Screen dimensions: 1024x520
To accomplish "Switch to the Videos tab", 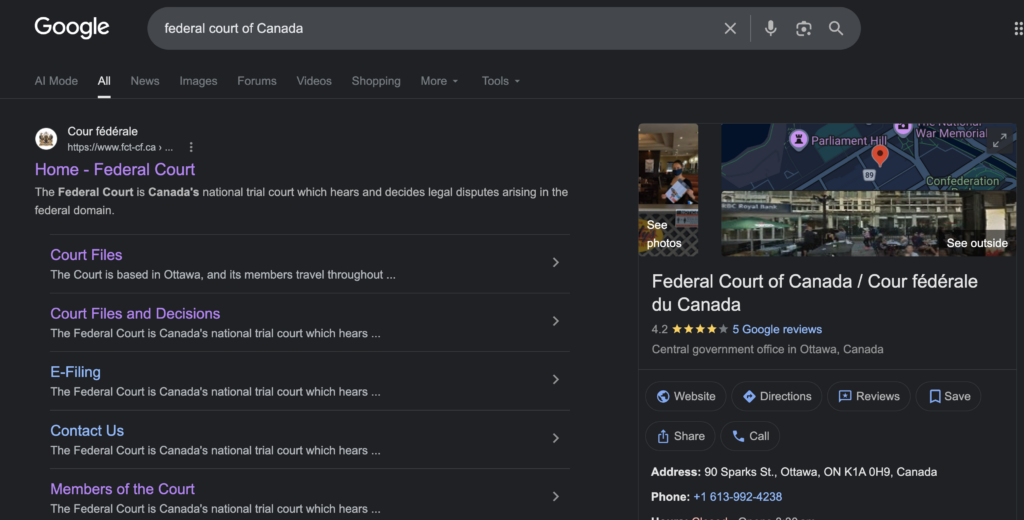I will 314,81.
